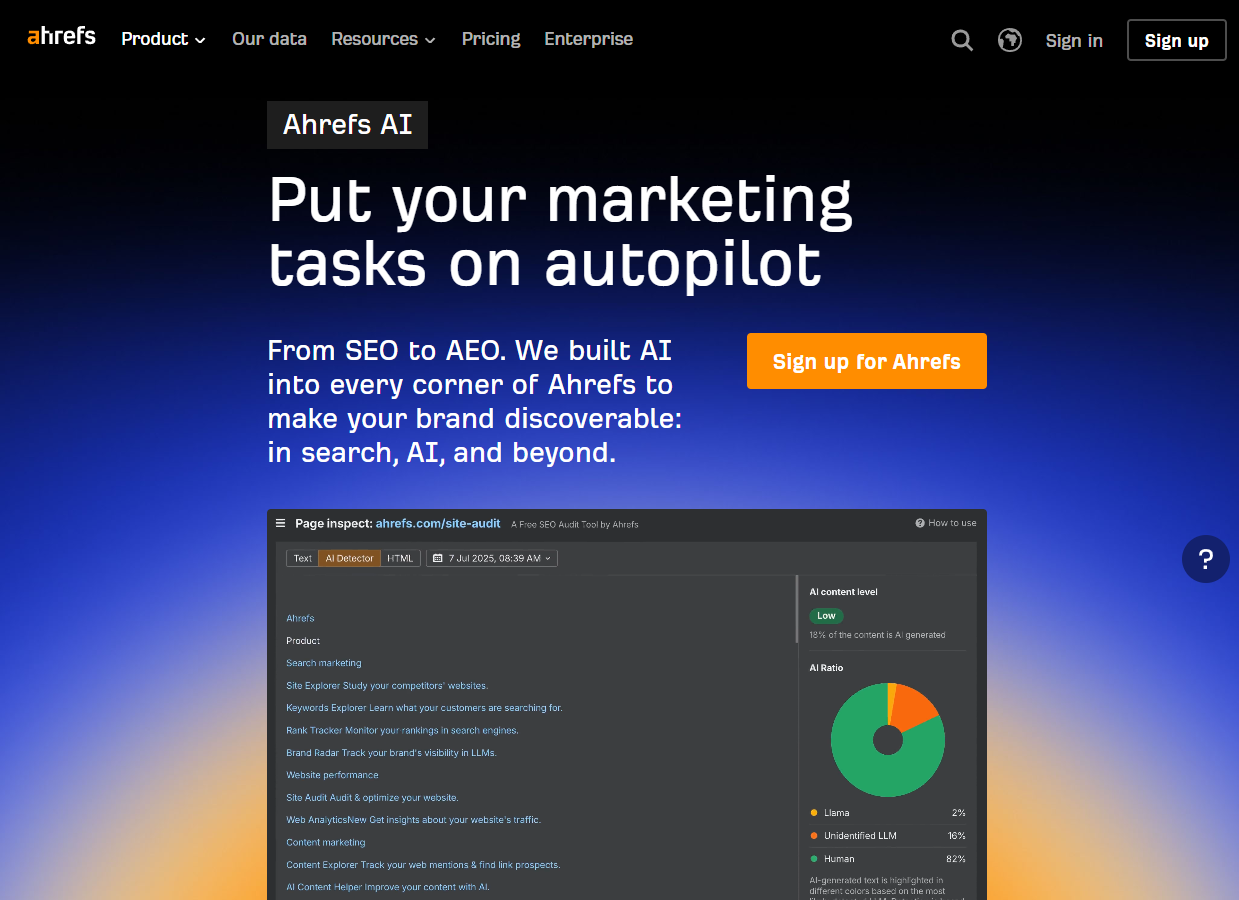Click '18% of the content is AI generated'
The width and height of the screenshot is (1239, 900).
[877, 635]
